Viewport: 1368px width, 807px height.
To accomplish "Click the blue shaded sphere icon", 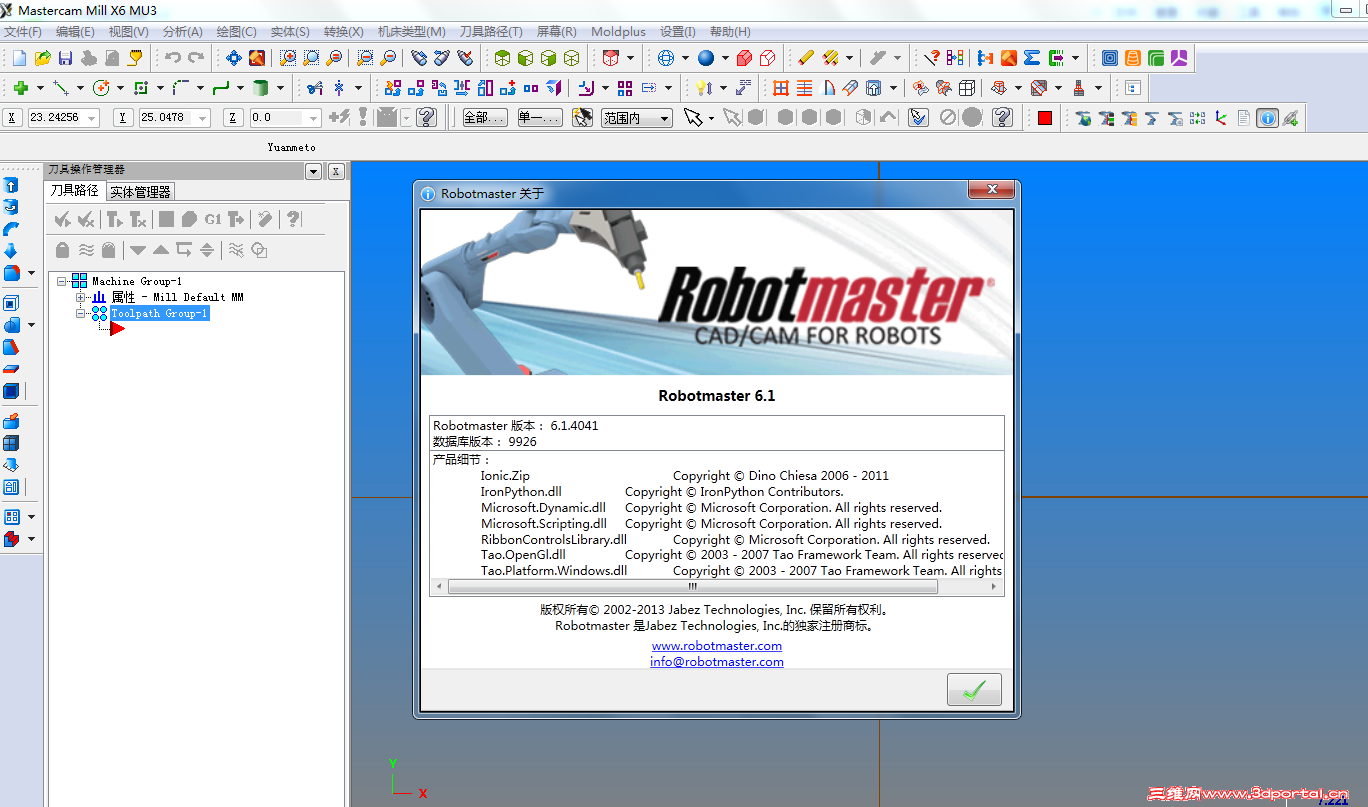I will click(706, 58).
